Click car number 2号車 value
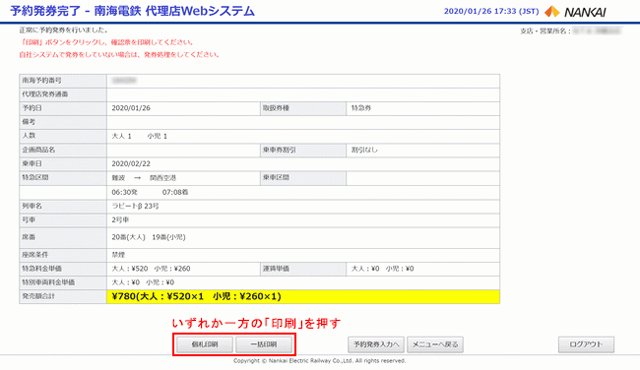The height and width of the screenshot is (370, 640). click(120, 220)
